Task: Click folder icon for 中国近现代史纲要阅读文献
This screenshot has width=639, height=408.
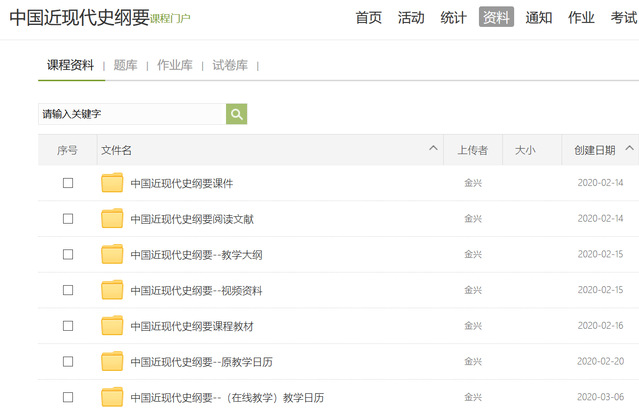Action: (112, 219)
